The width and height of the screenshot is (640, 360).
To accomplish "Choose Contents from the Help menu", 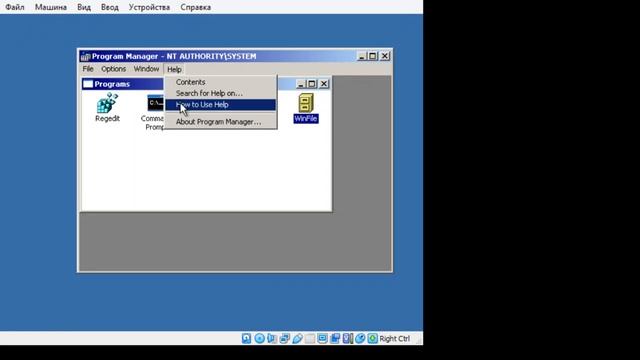I will point(220,82).
